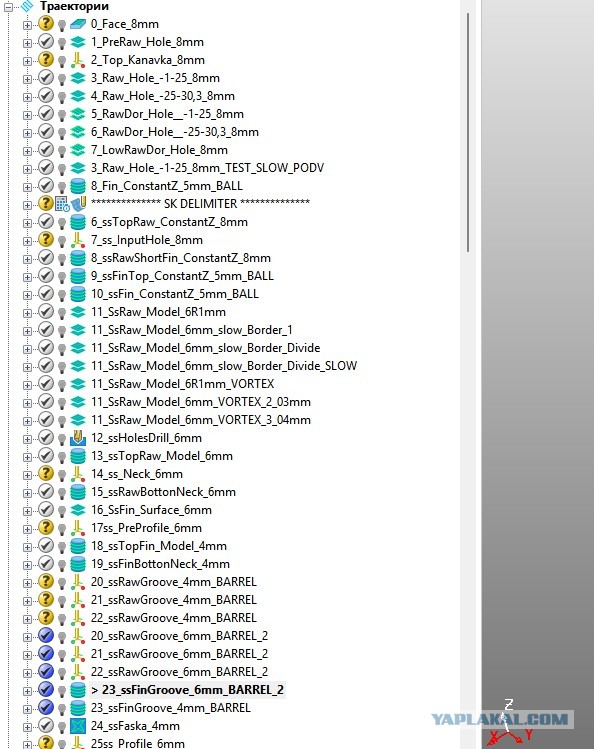Toggle the light bulb of 12_ssHolesDrill_6mm

(62, 439)
